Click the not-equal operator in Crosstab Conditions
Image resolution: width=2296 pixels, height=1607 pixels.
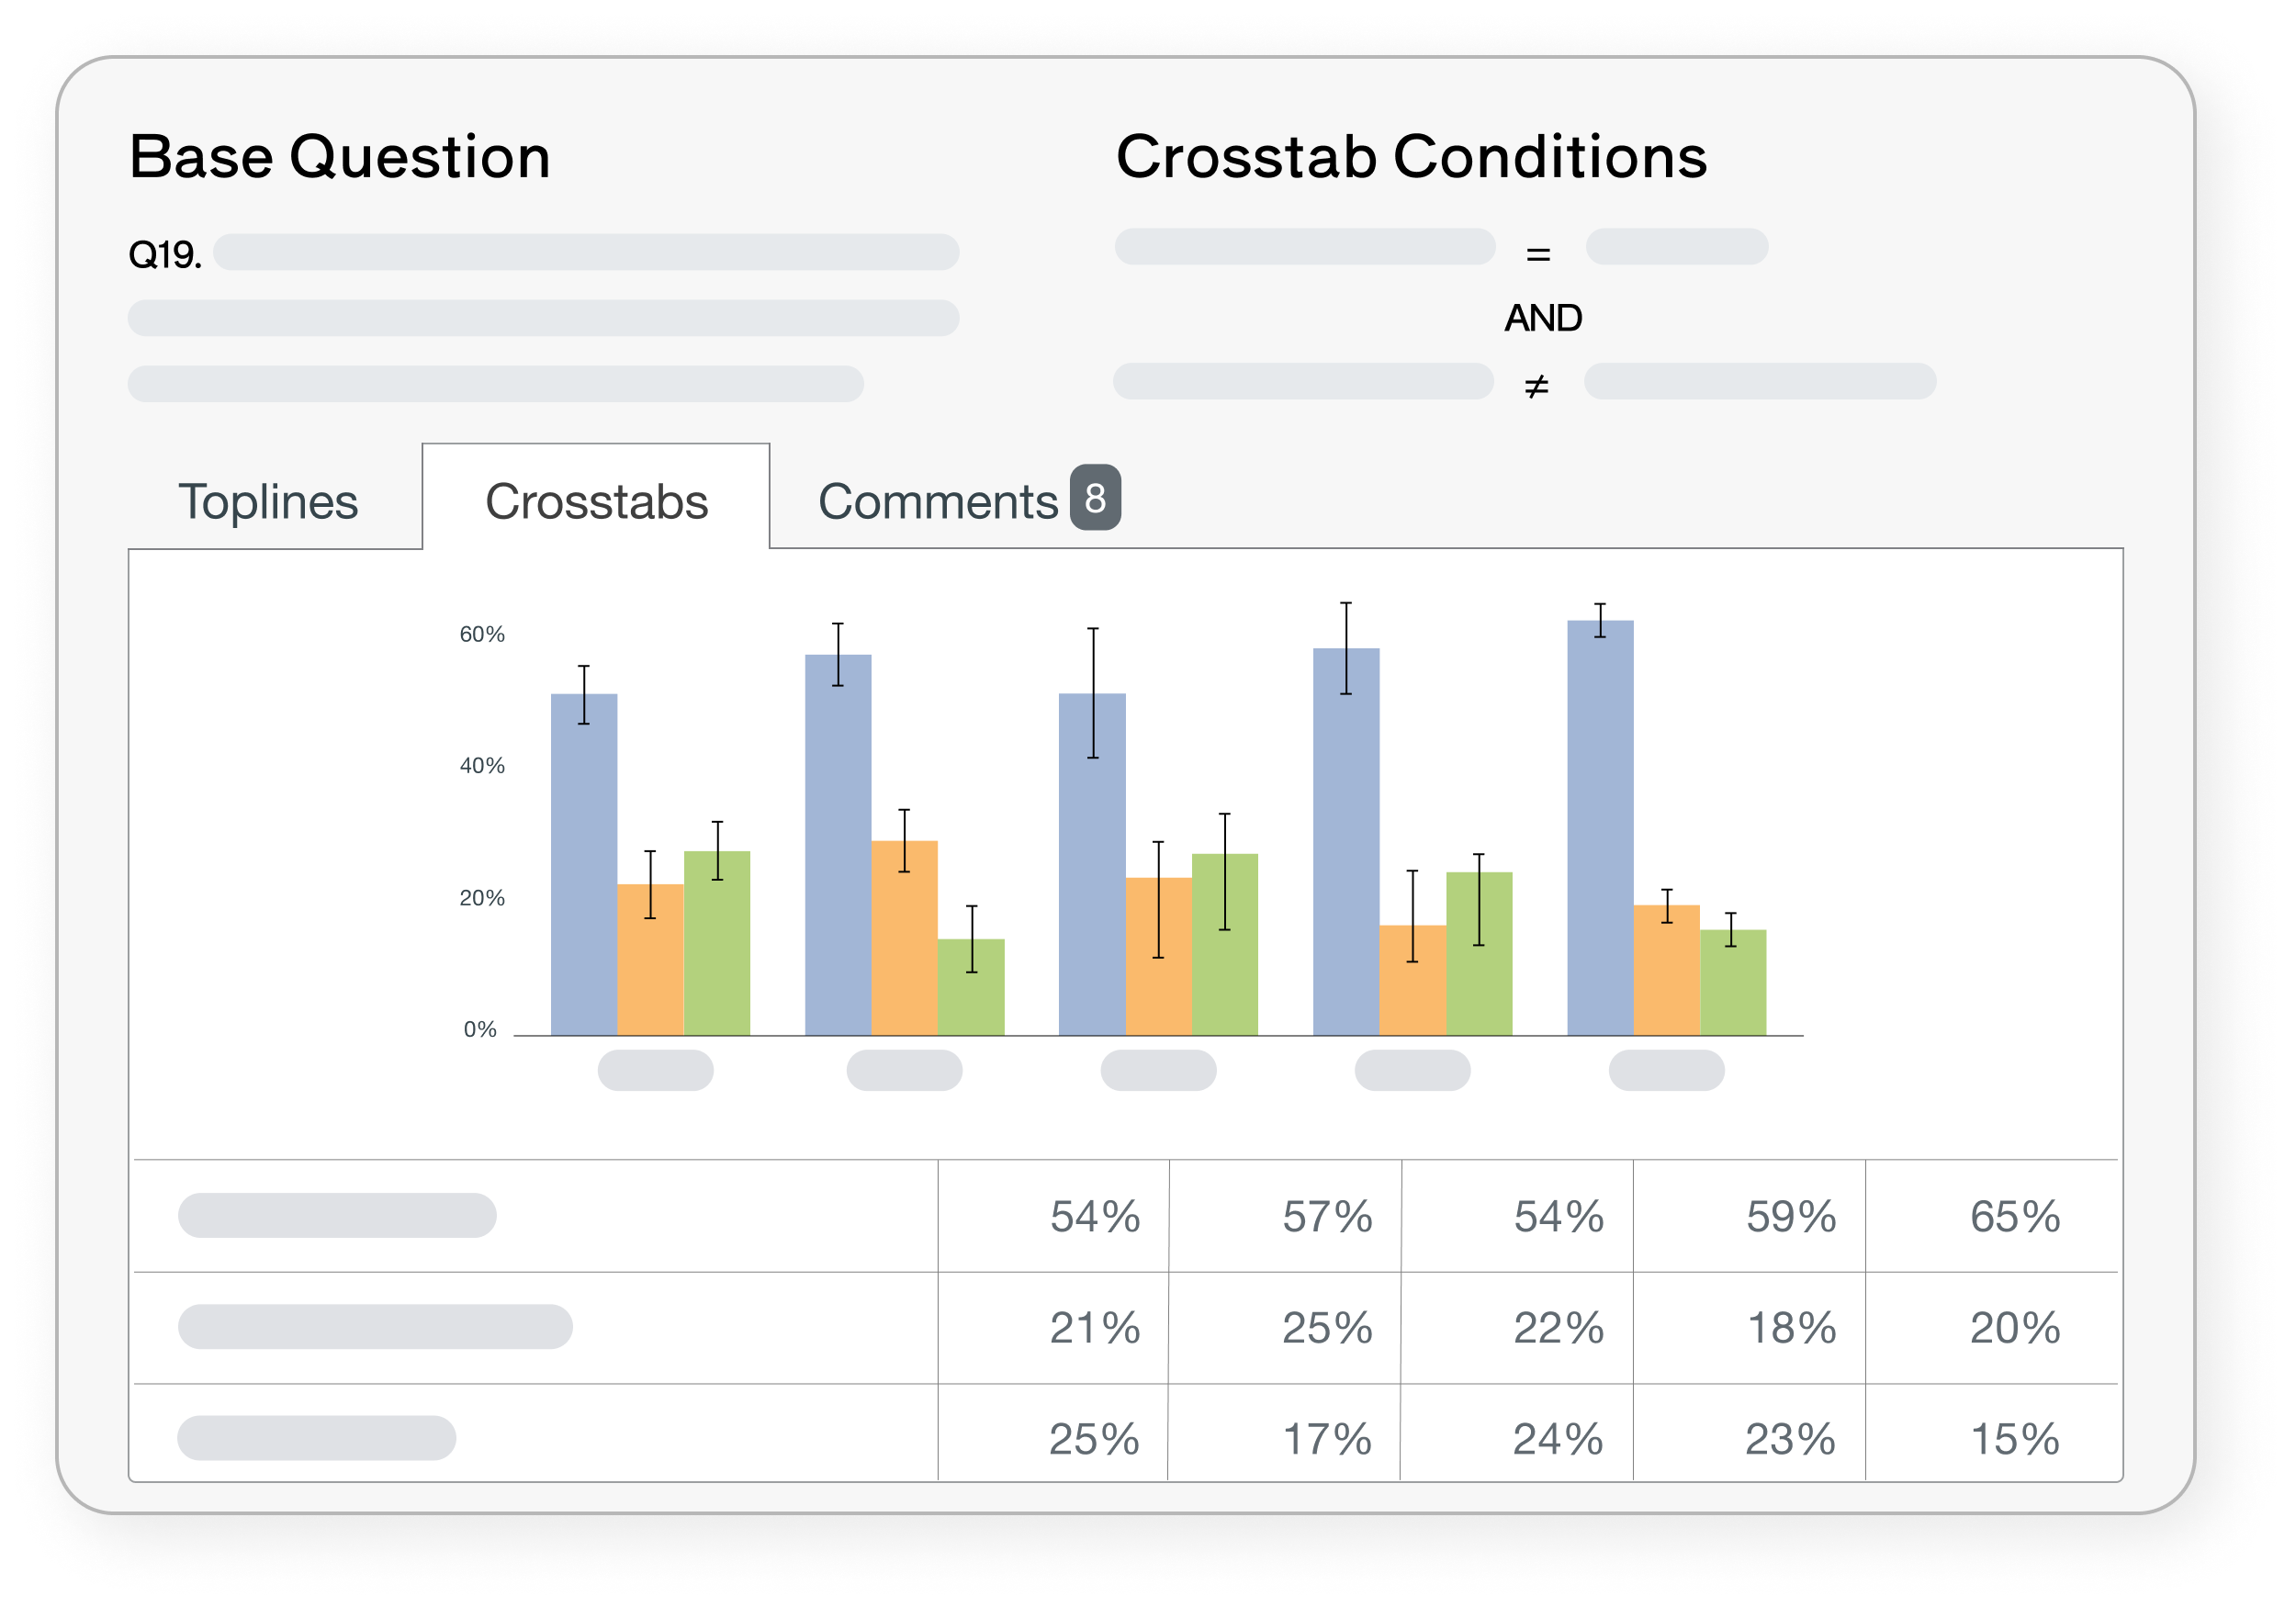pyautogui.click(x=1536, y=385)
